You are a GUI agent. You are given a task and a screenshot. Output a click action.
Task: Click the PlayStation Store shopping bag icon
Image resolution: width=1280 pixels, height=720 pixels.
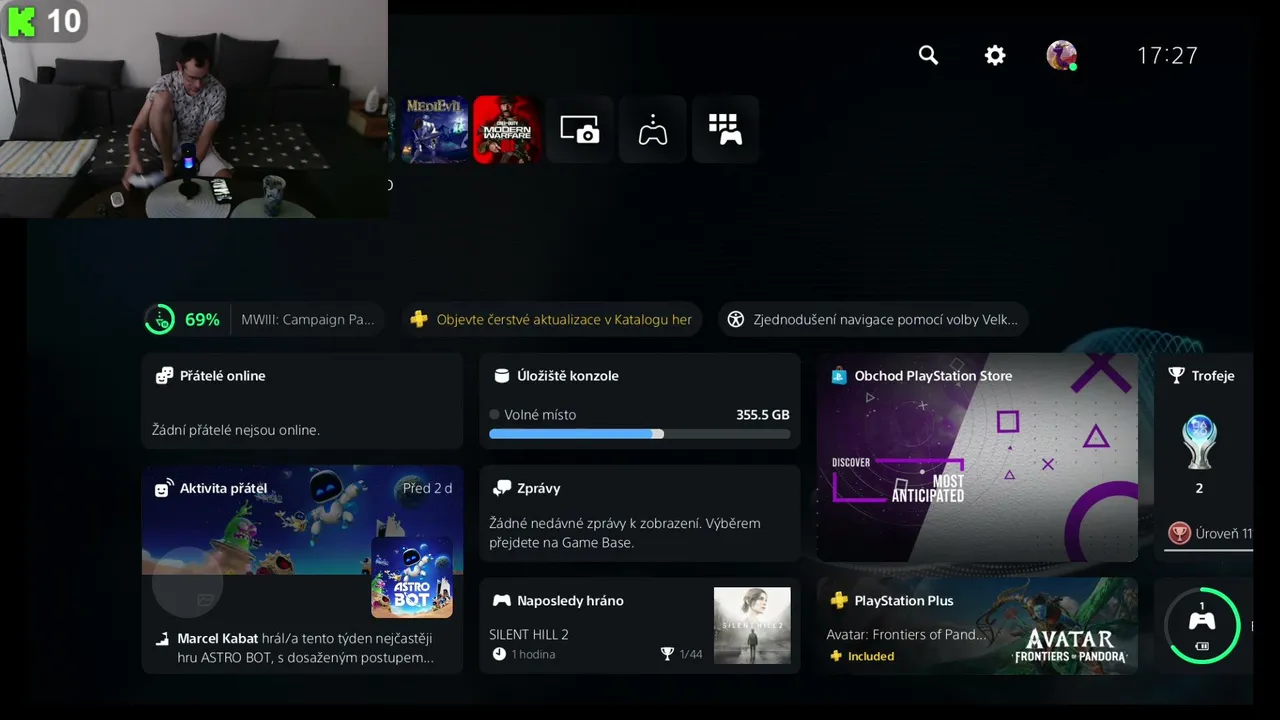pyautogui.click(x=840, y=376)
